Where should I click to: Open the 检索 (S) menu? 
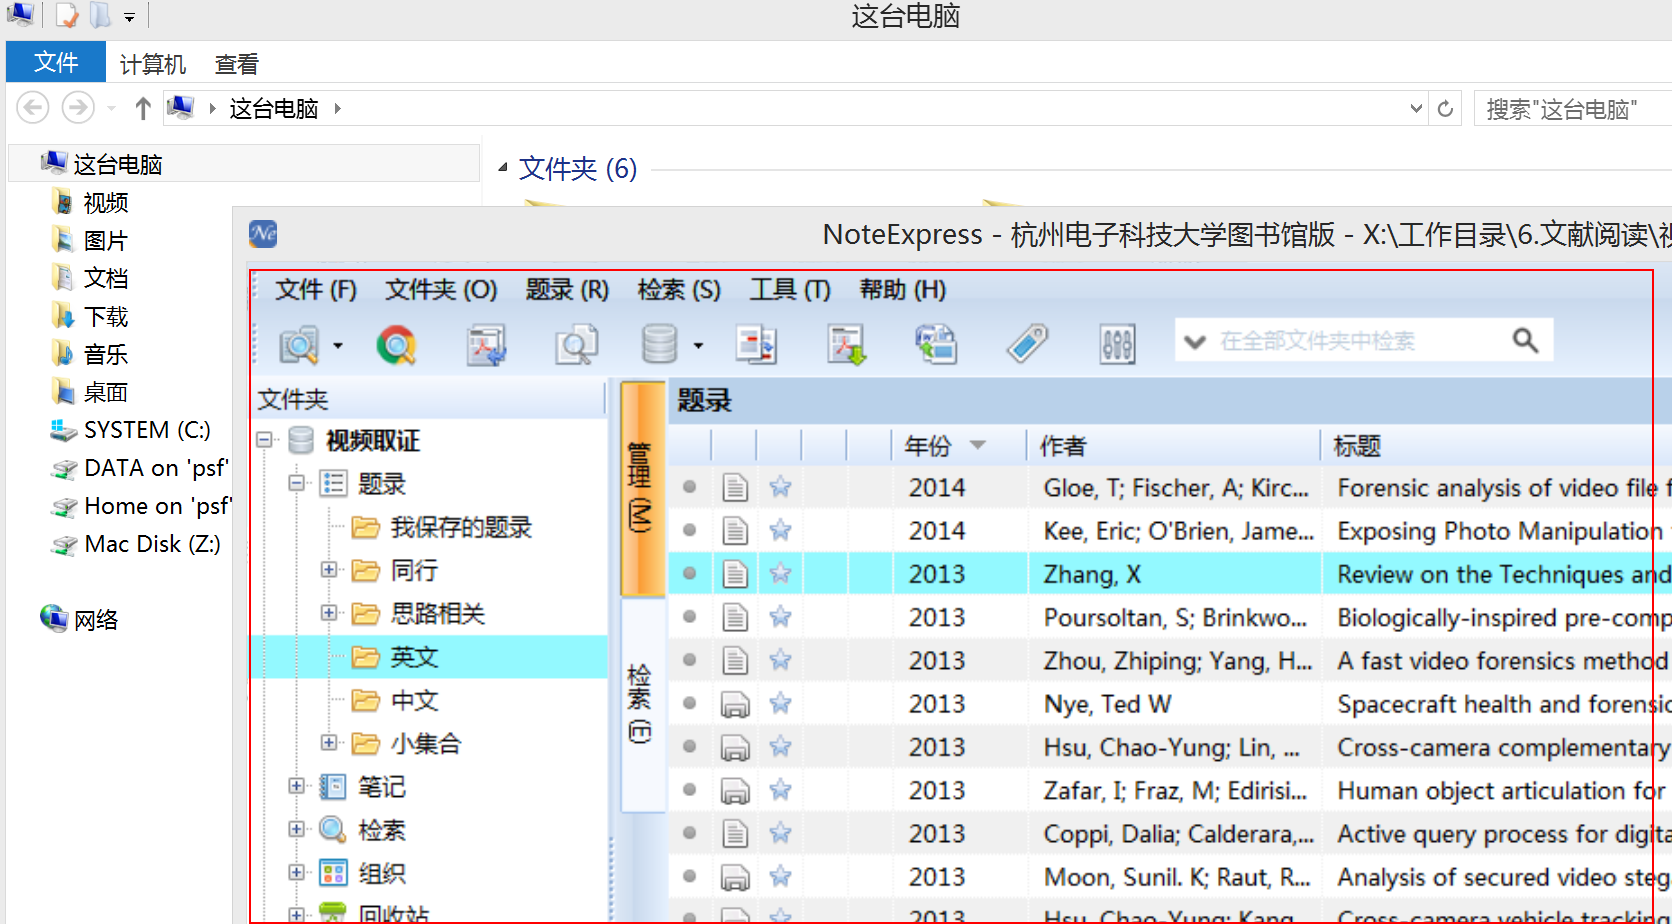click(x=679, y=290)
